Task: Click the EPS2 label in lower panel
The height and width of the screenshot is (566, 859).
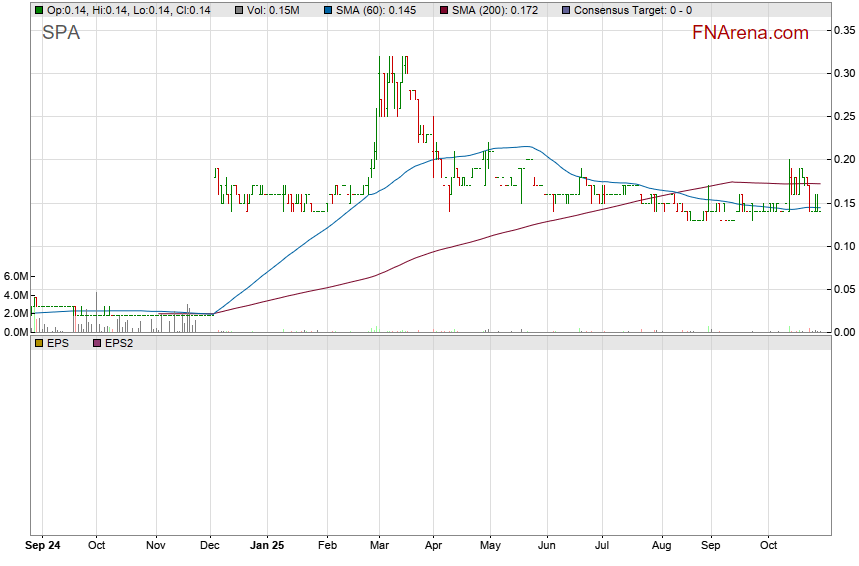Action: pyautogui.click(x=120, y=343)
